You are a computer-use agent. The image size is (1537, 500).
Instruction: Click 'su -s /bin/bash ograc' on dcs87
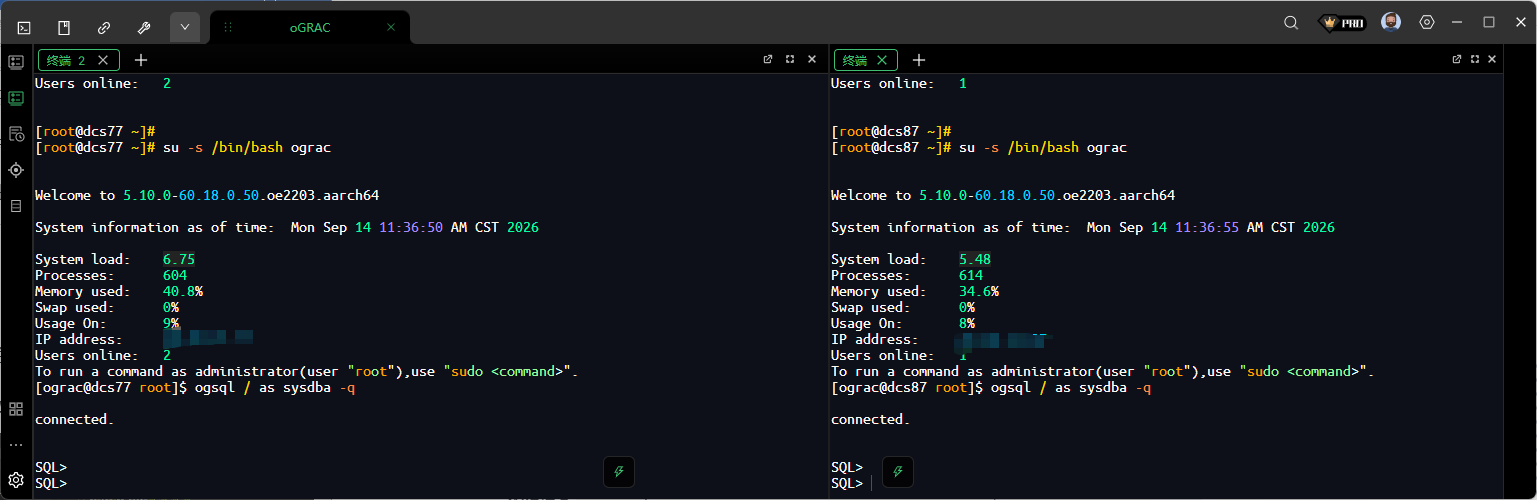[x=1043, y=148]
